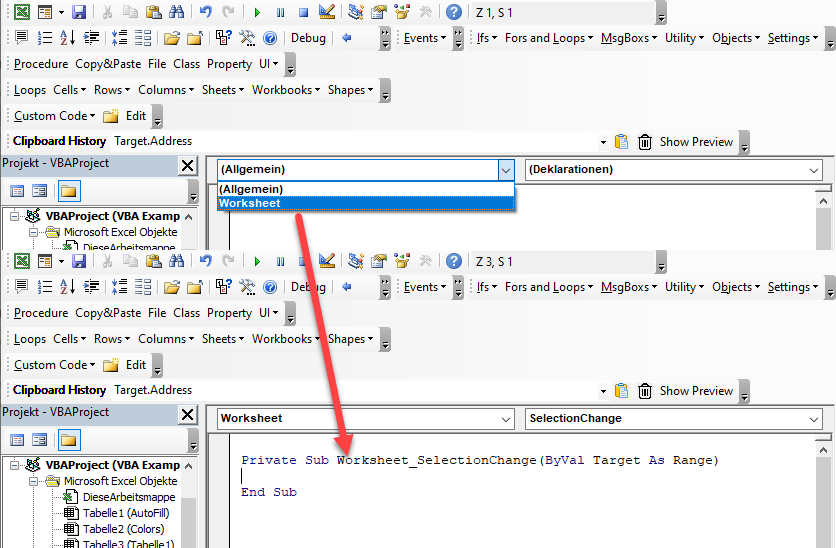Open the MsgBoxes menu in lower toolbar
Image resolution: width=836 pixels, height=548 pixels.
click(629, 287)
